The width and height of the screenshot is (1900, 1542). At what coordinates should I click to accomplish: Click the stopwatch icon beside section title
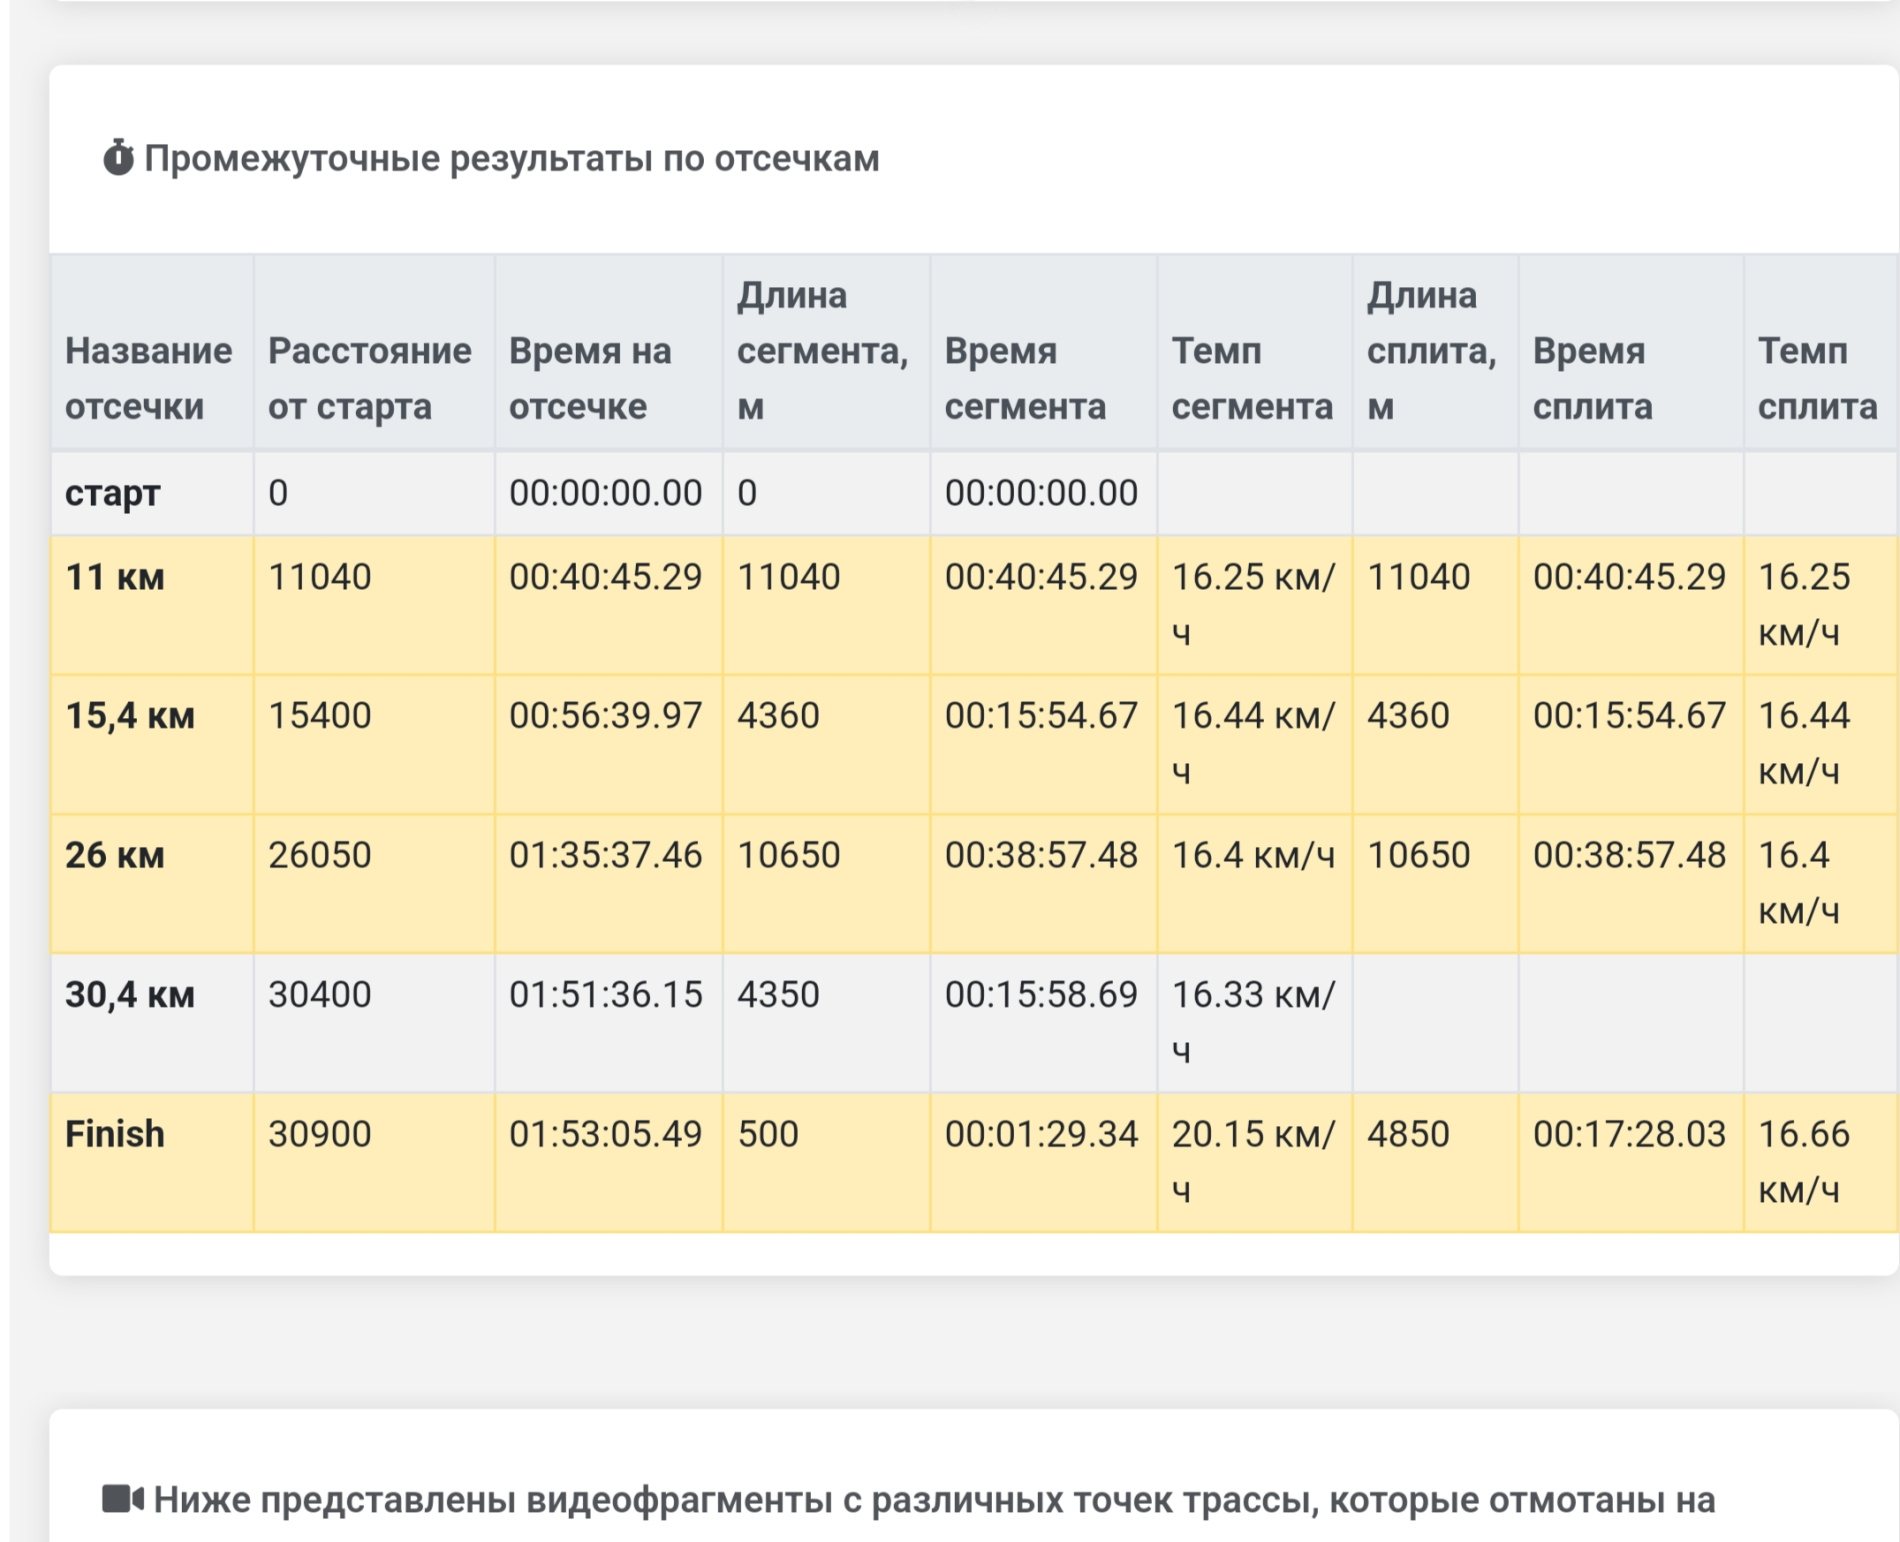(x=118, y=158)
